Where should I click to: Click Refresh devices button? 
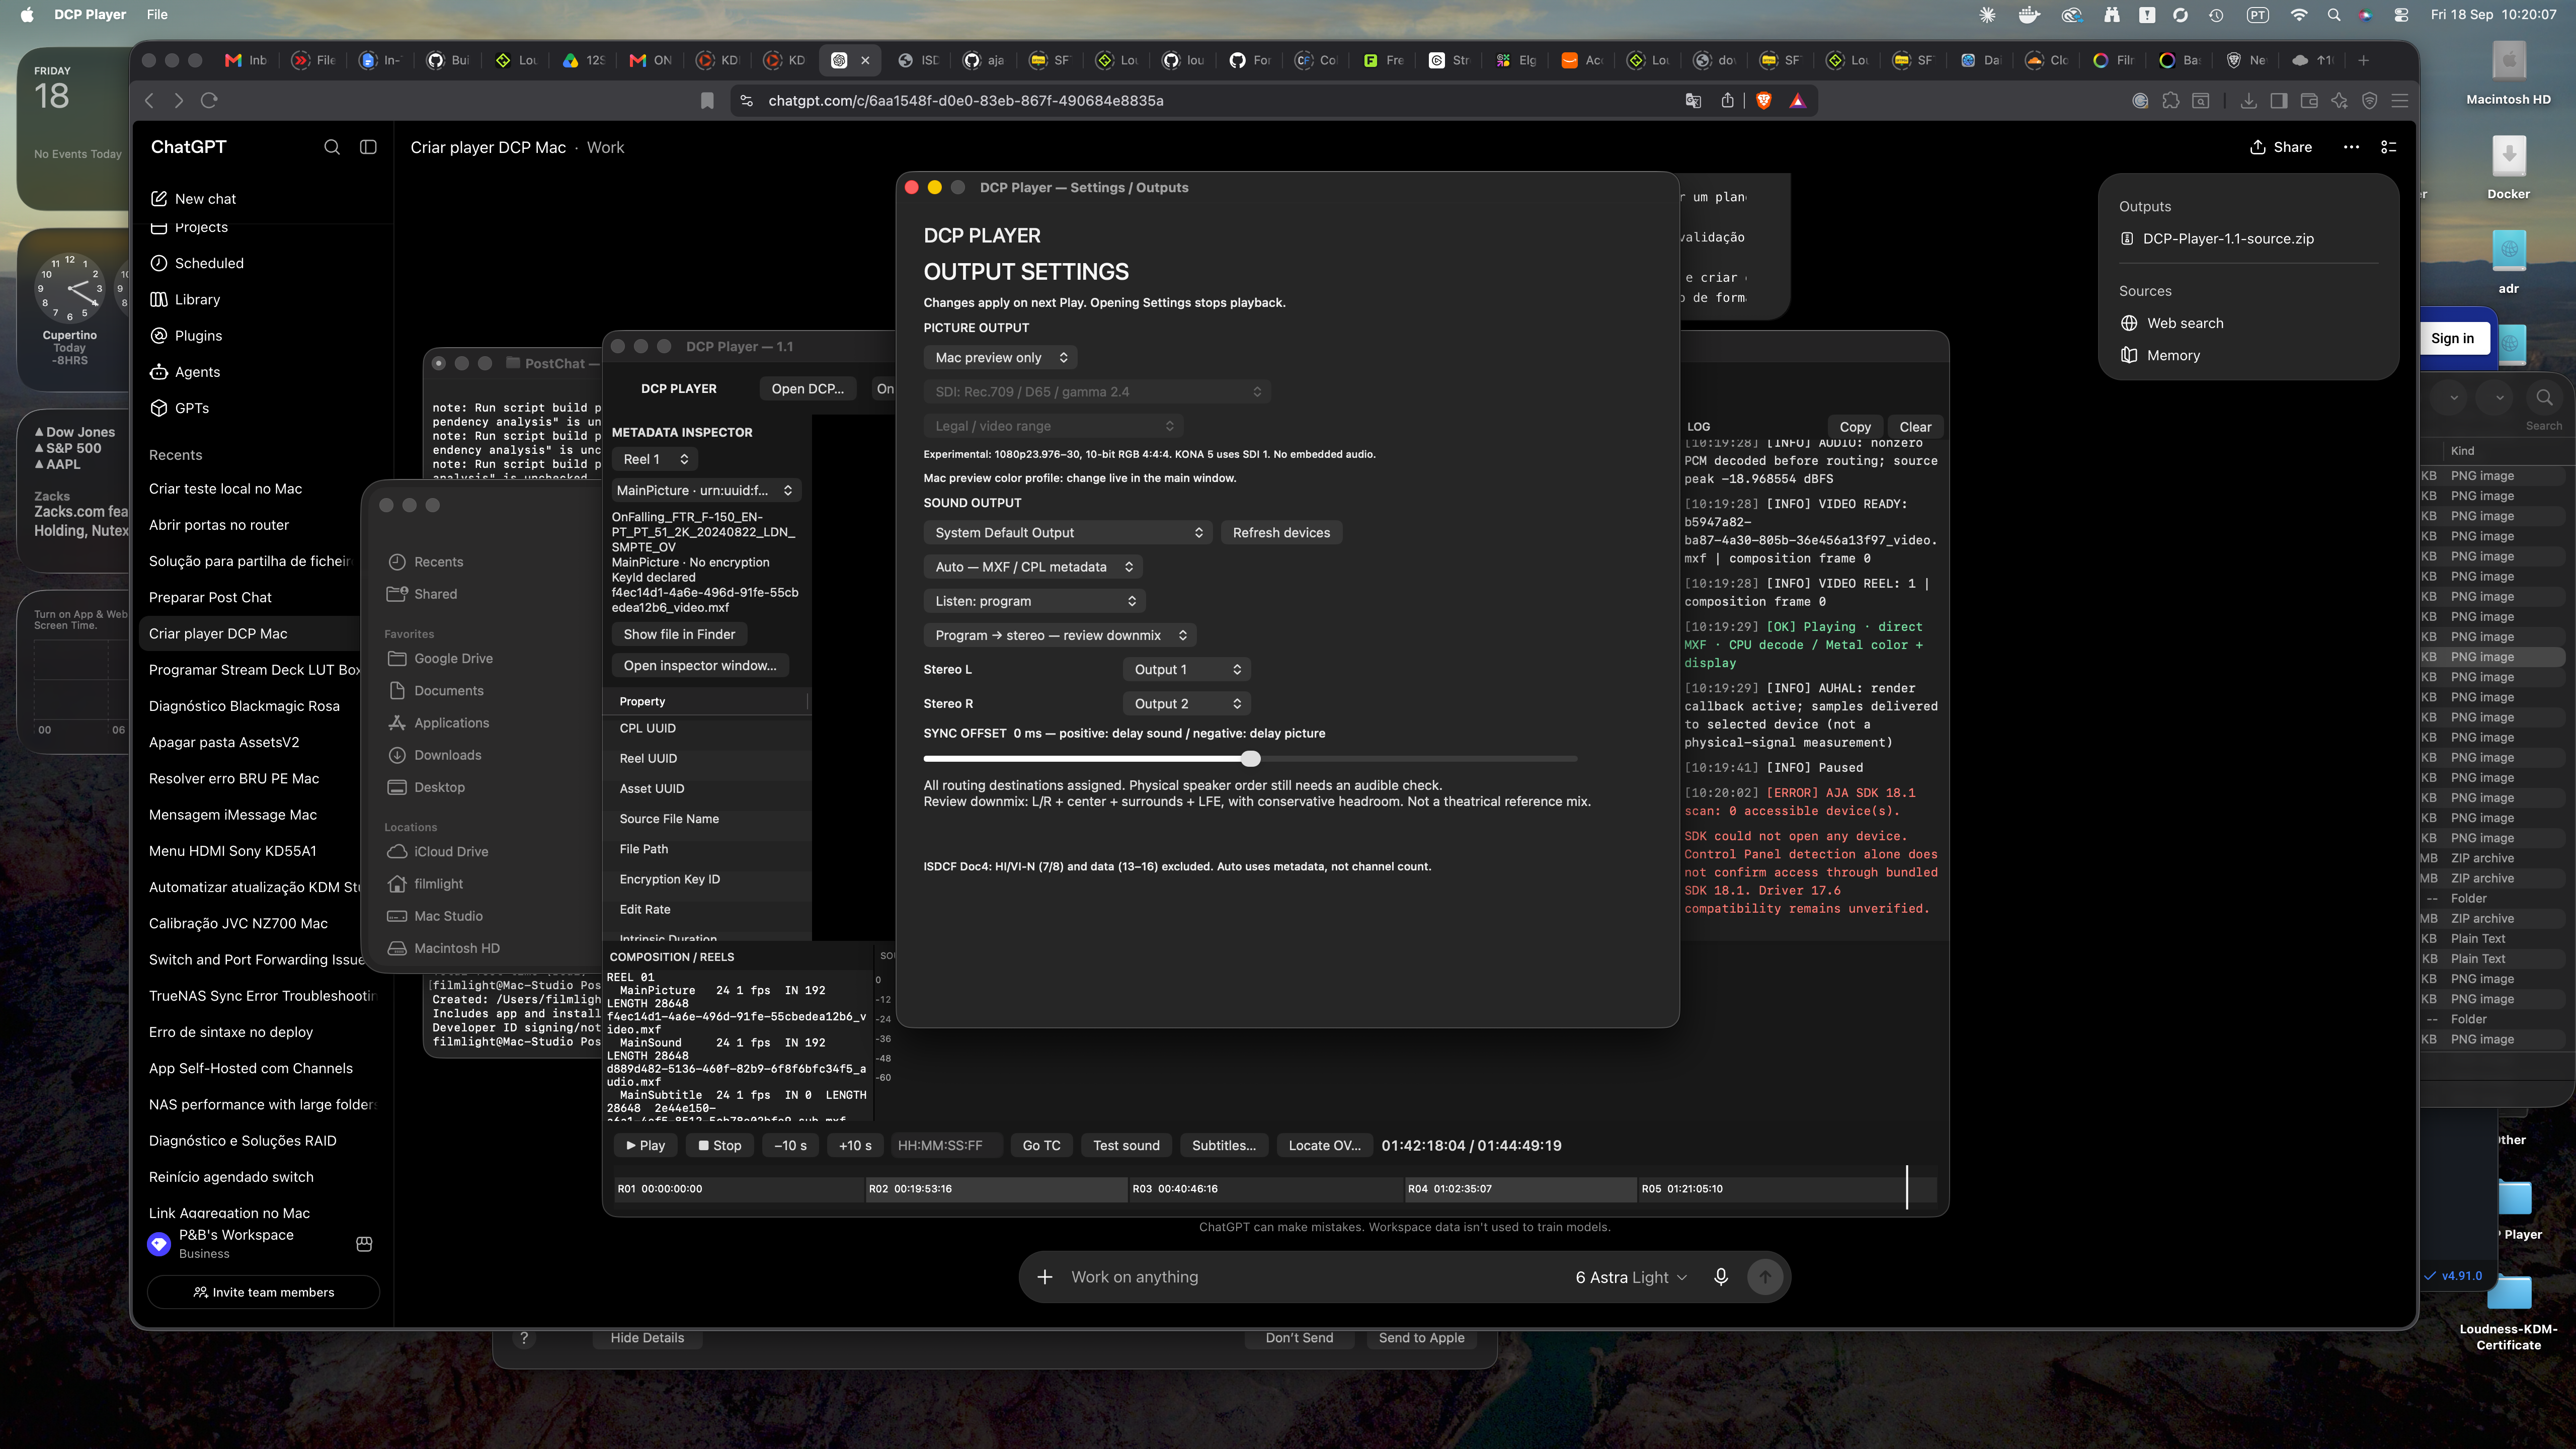click(x=1281, y=532)
